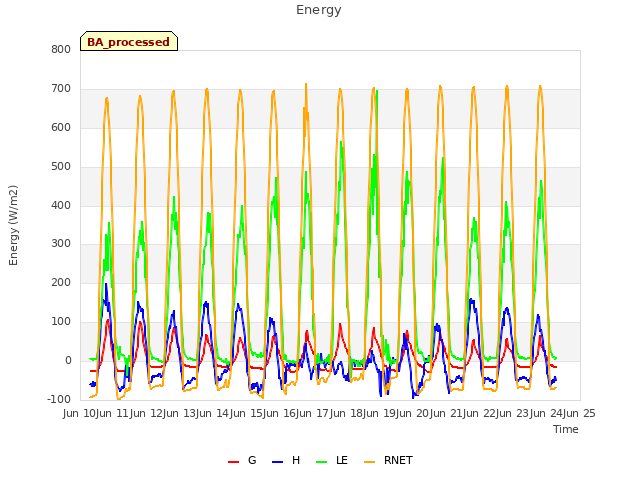
Task: Click the BA_processed label box
Action: pos(129,41)
